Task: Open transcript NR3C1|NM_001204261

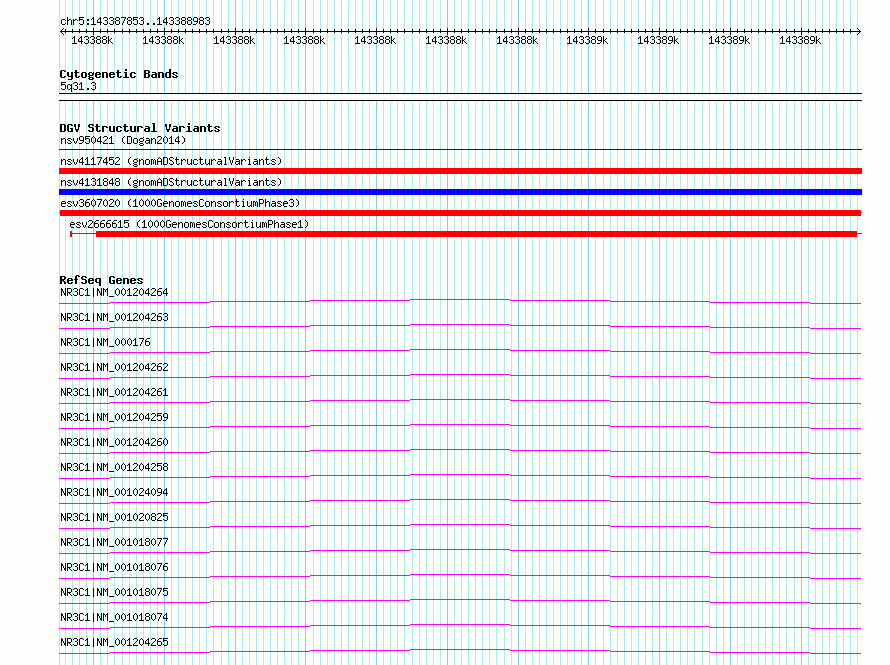Action: [114, 392]
